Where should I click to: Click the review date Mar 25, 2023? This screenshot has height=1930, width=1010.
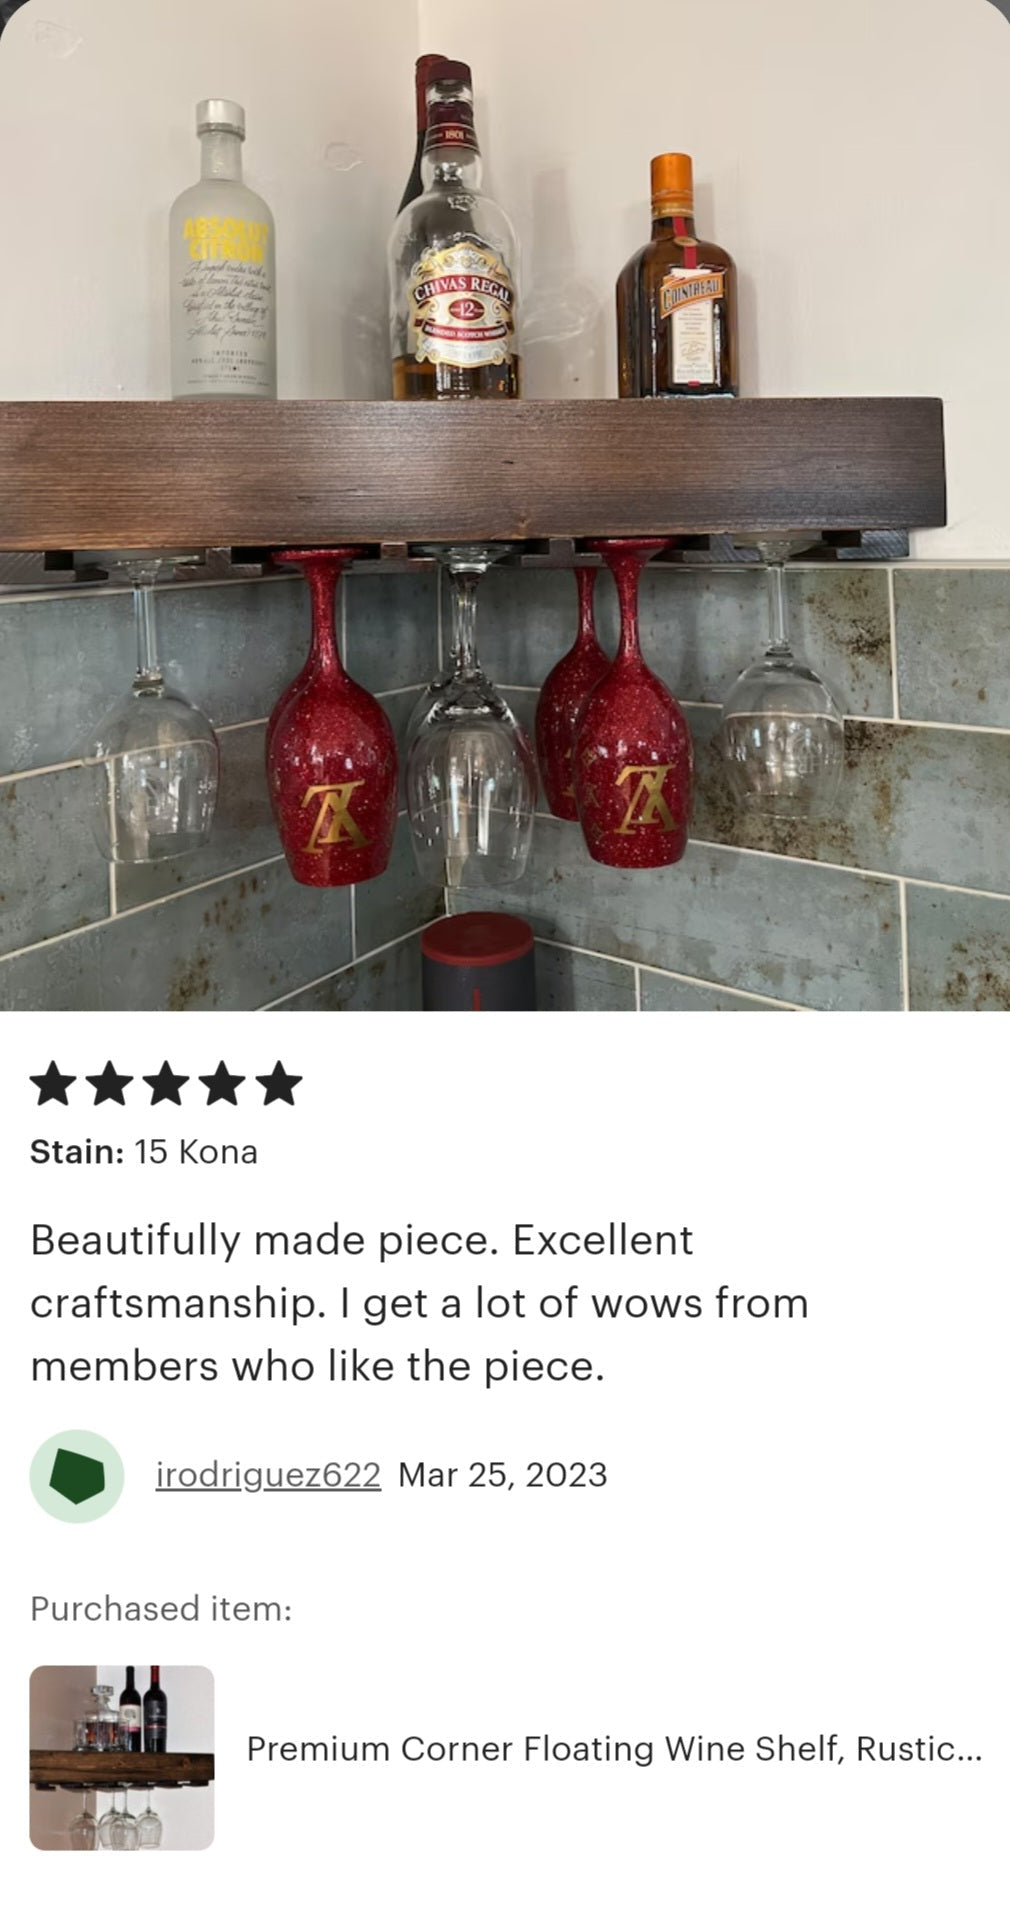(x=503, y=1475)
